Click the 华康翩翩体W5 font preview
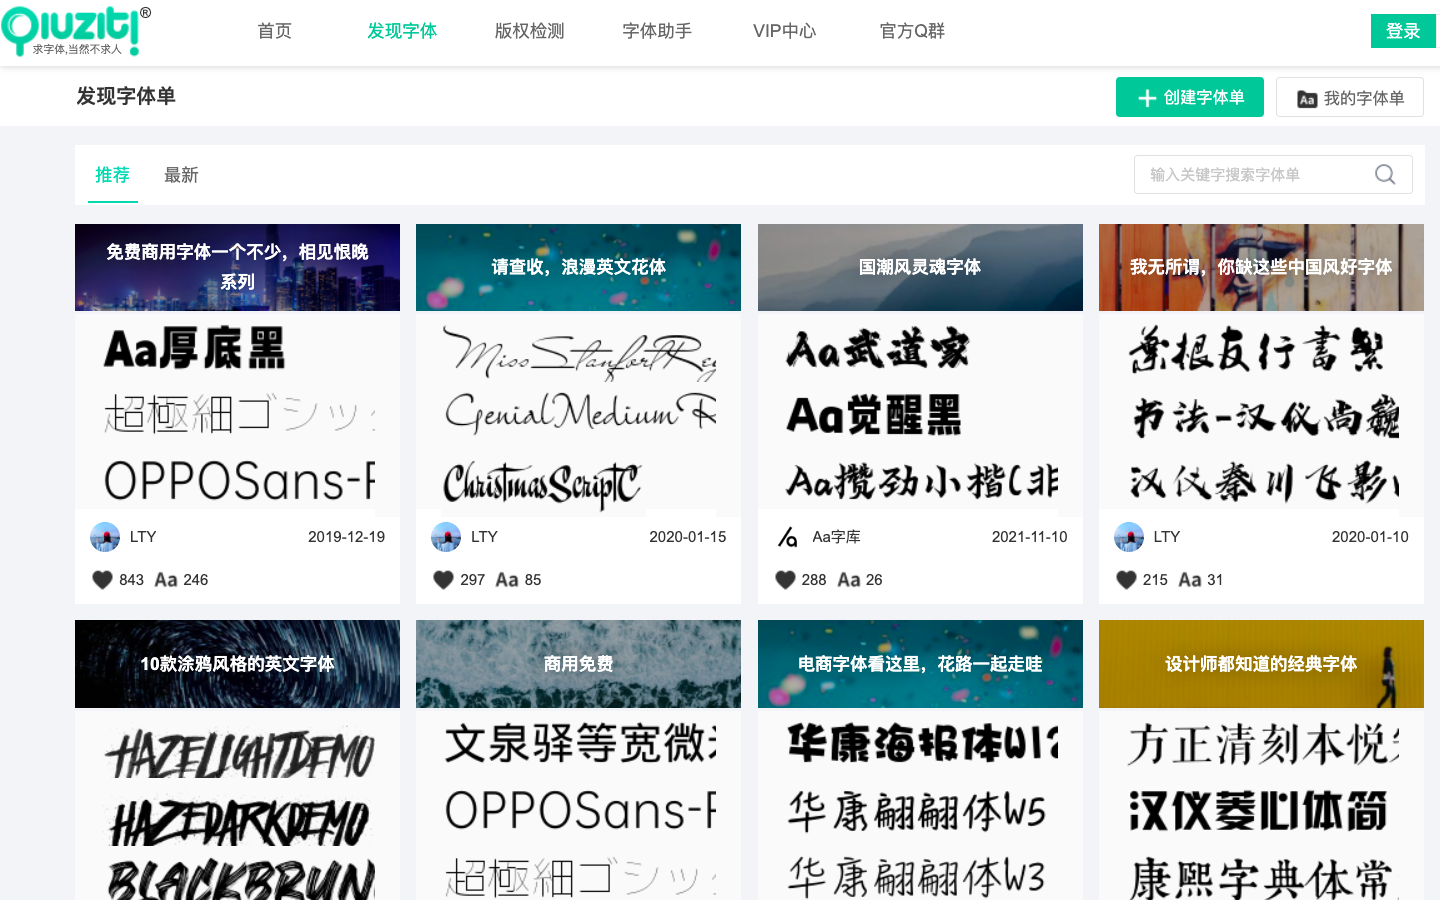 (x=916, y=811)
